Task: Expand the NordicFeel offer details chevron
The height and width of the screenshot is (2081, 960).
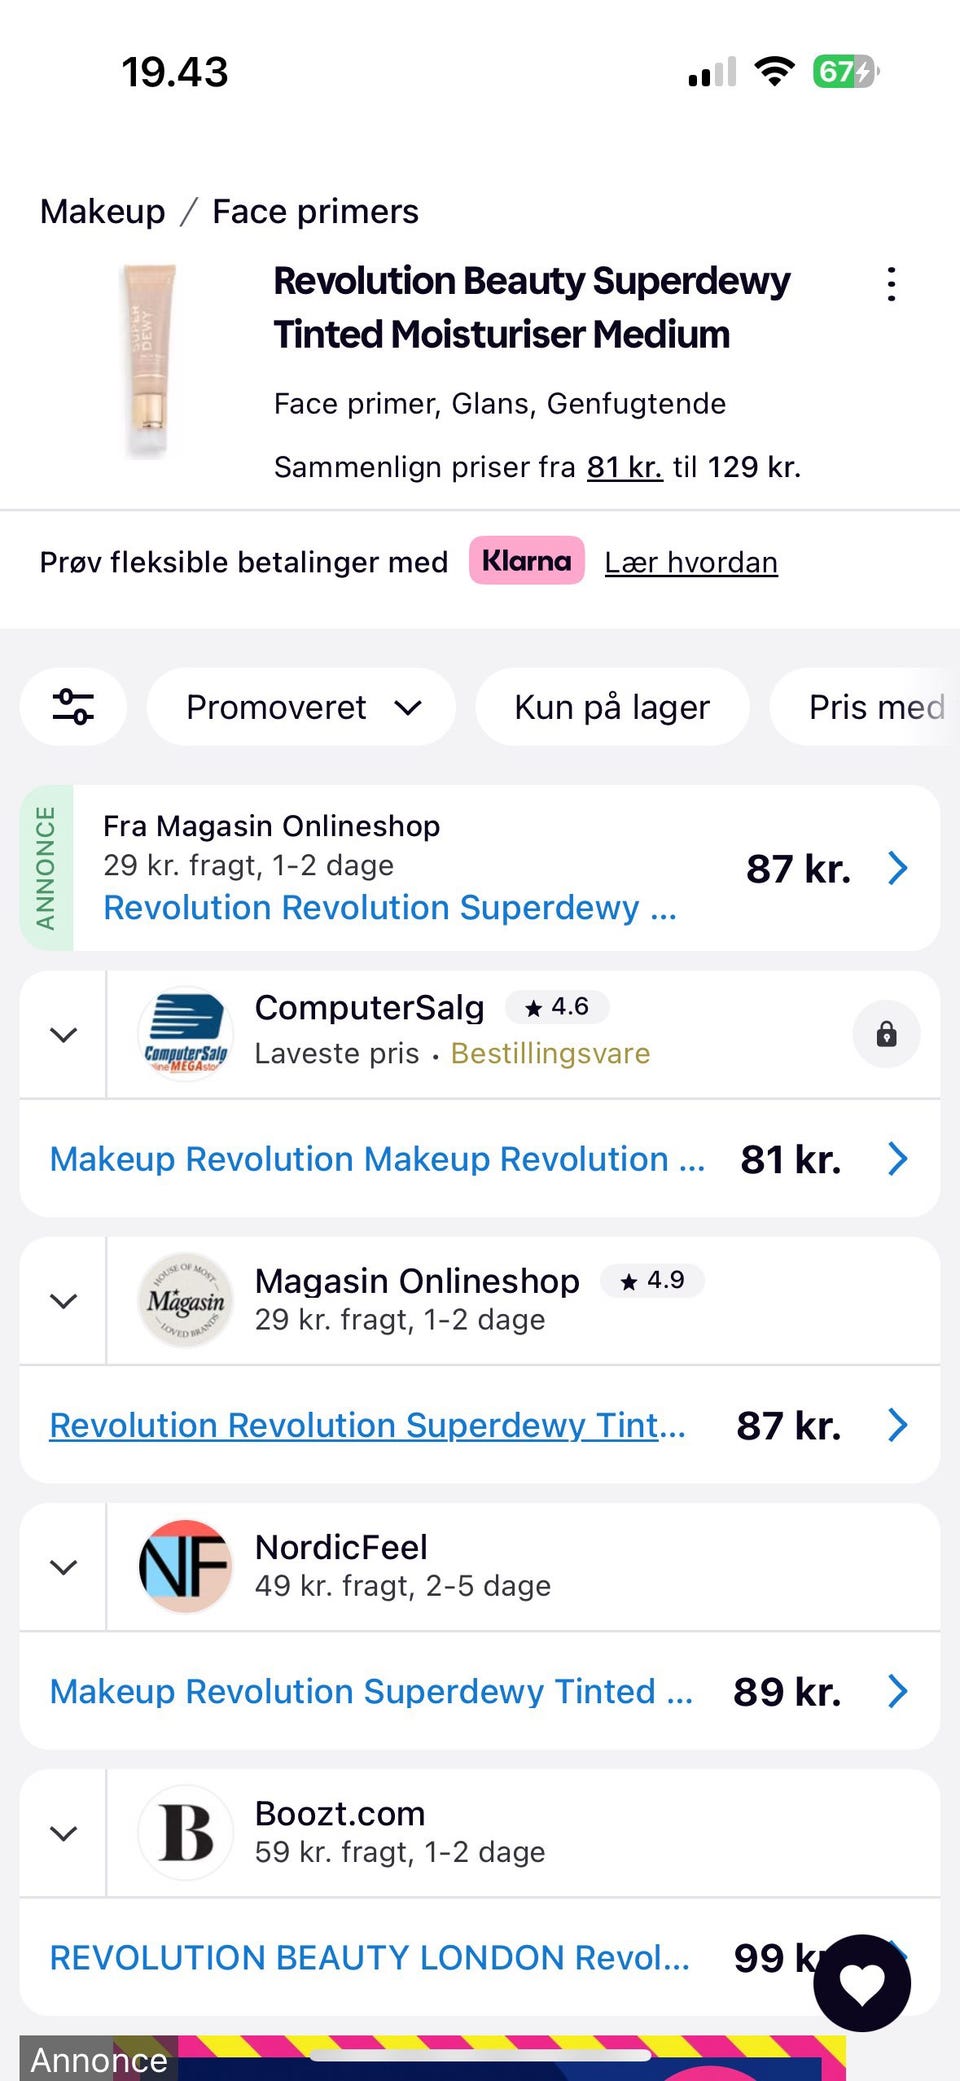Action: tap(63, 1566)
